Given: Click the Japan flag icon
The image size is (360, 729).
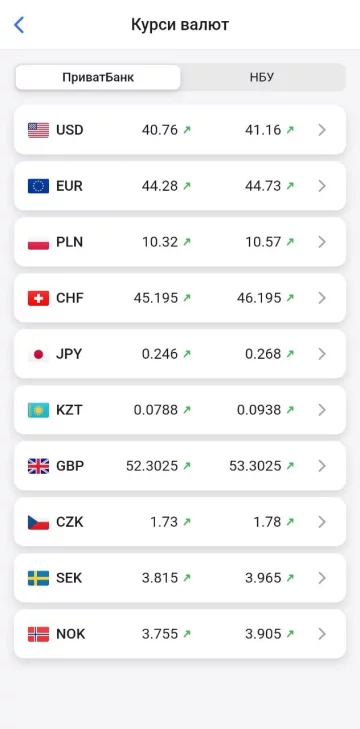Looking at the screenshot, I should point(38,354).
